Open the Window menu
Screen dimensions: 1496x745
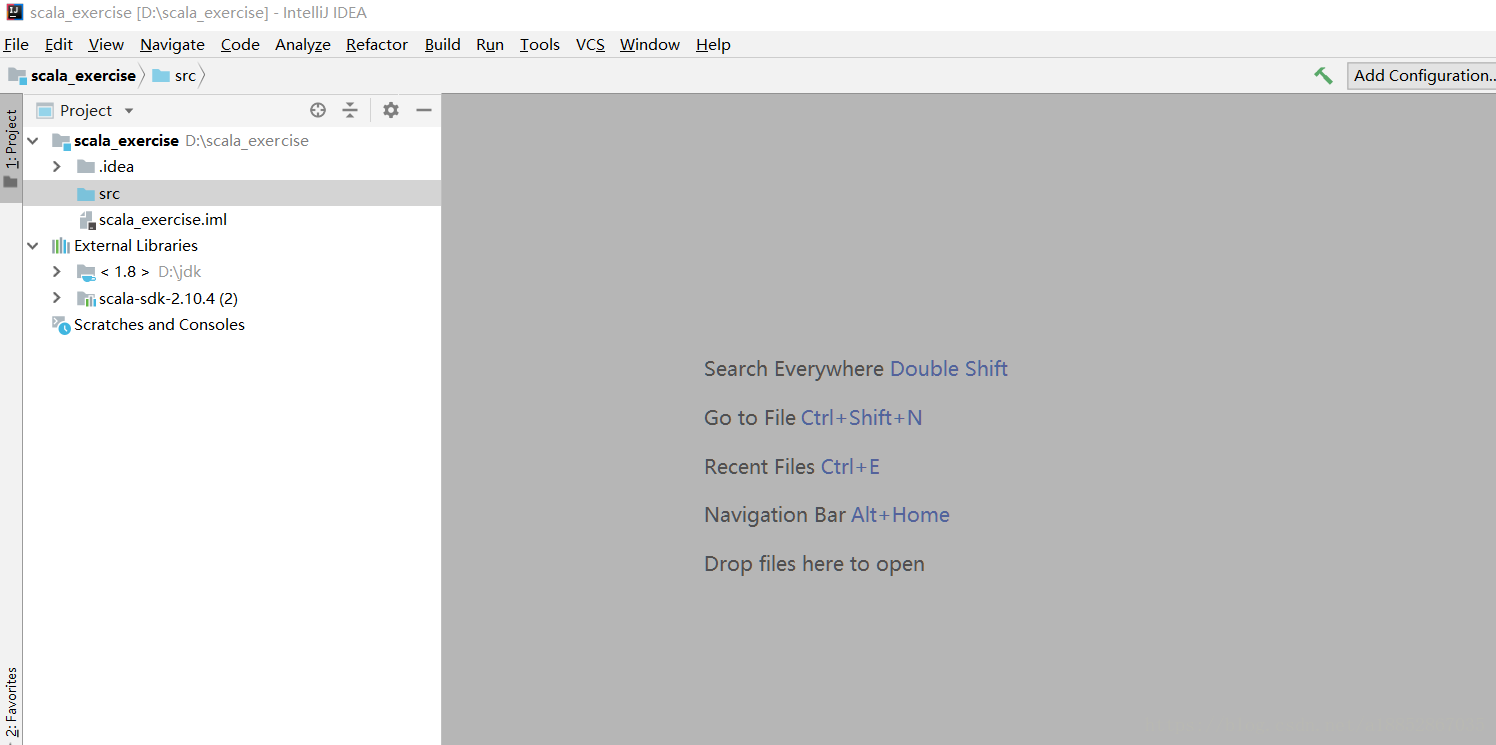tap(650, 44)
